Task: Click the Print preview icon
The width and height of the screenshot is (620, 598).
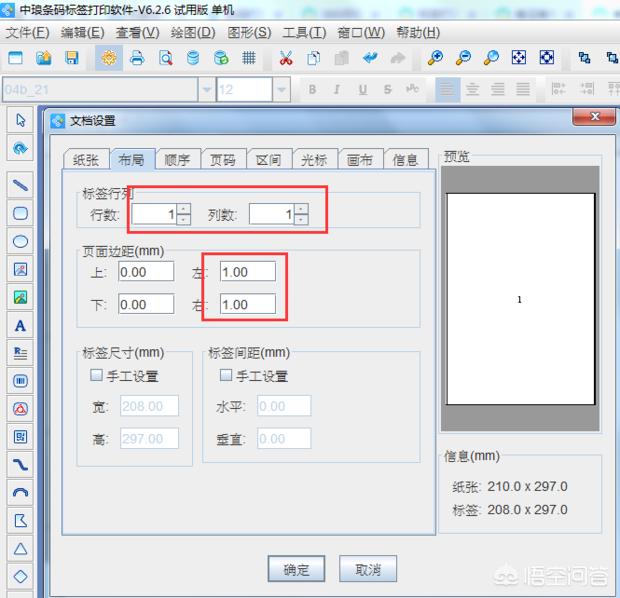Action: coord(165,58)
